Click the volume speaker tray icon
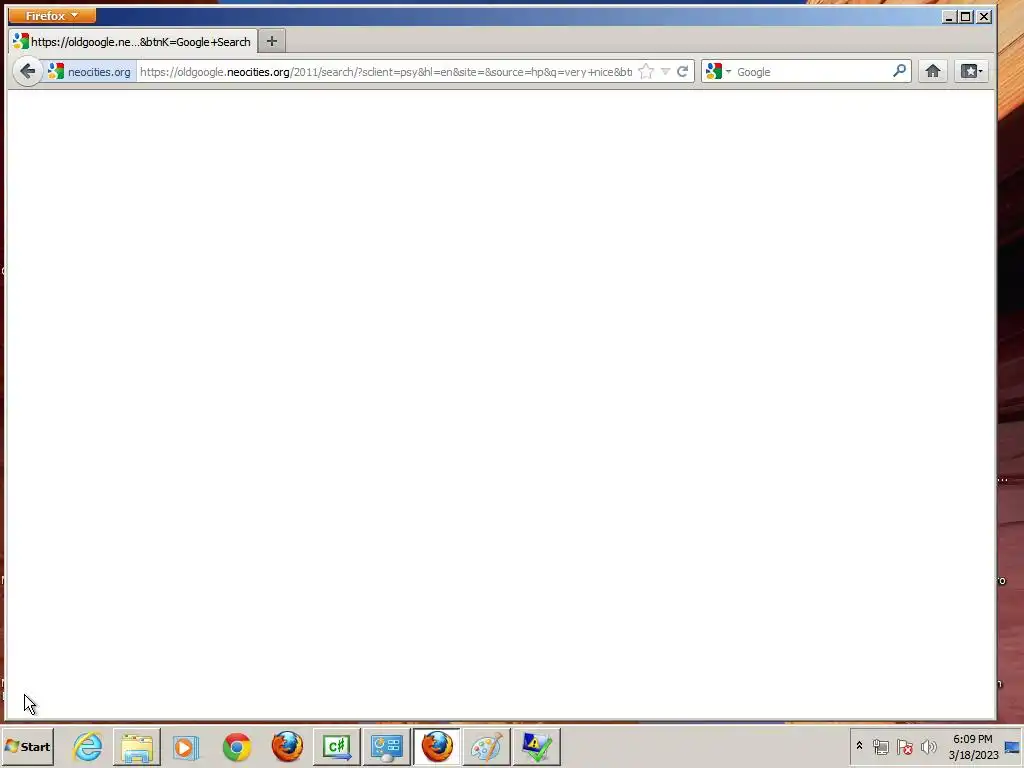Screen dimensions: 1024x768 (x=928, y=746)
